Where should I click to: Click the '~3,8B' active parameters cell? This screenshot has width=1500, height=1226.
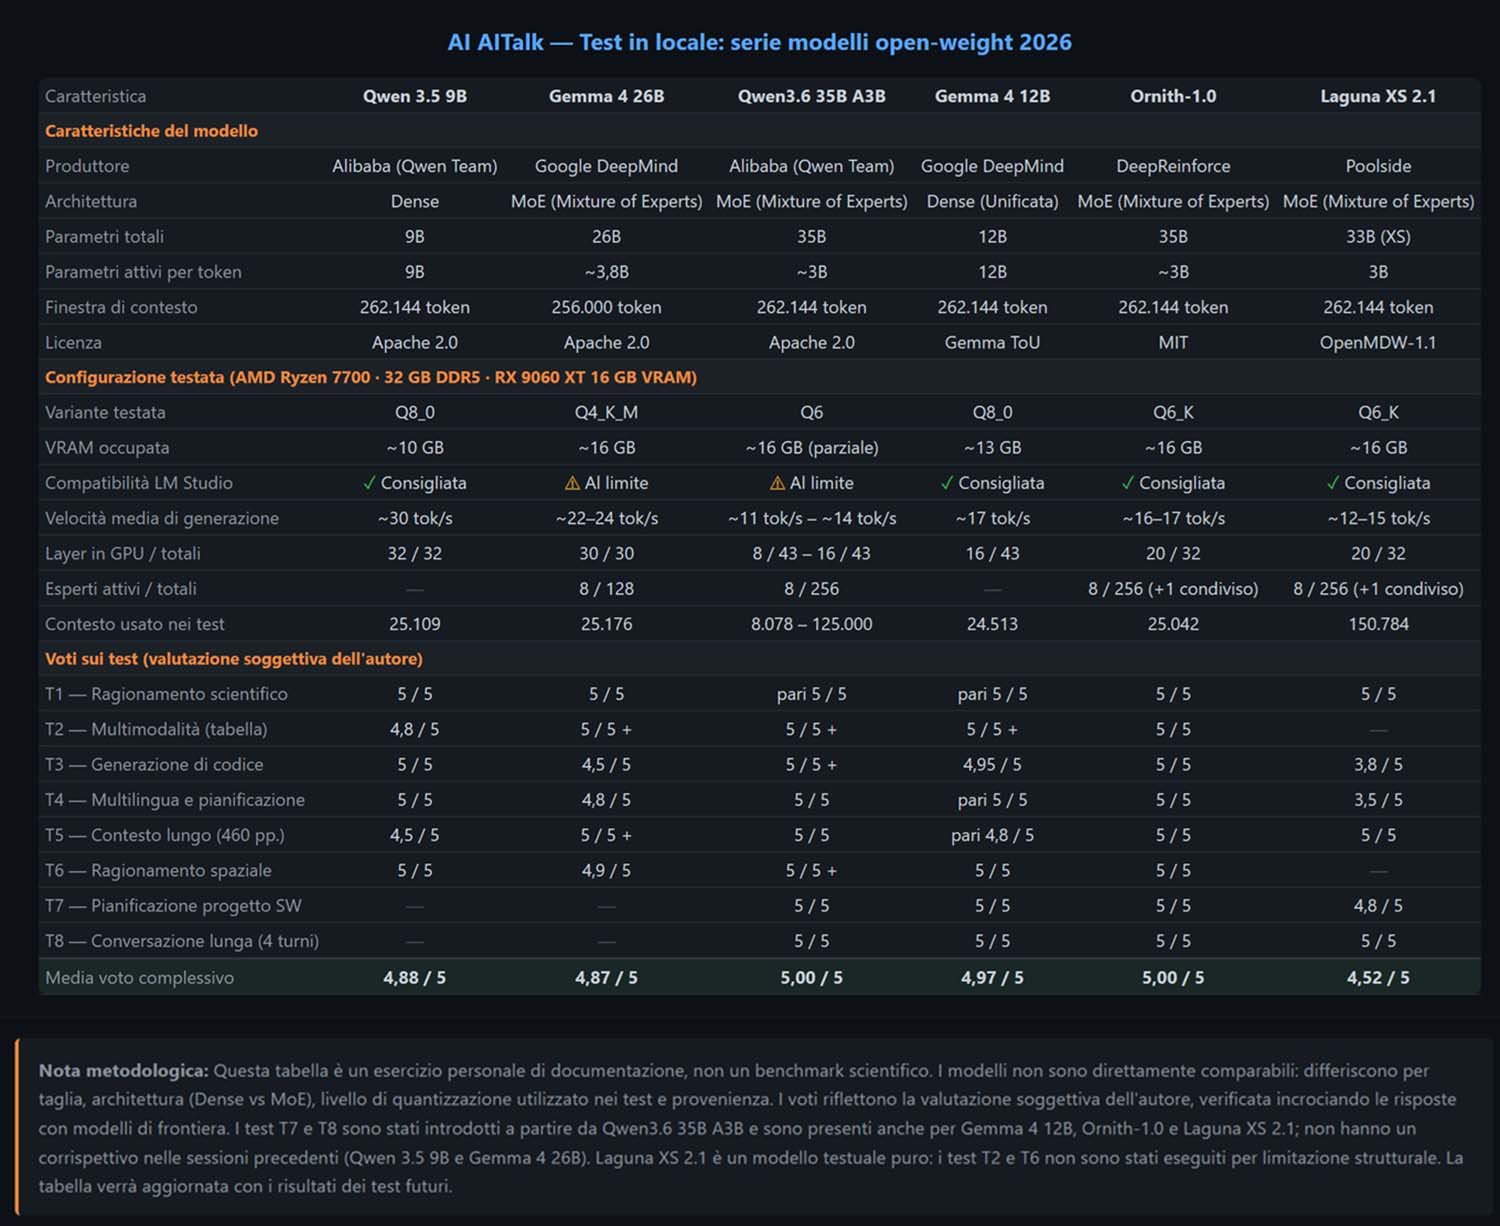(x=607, y=272)
